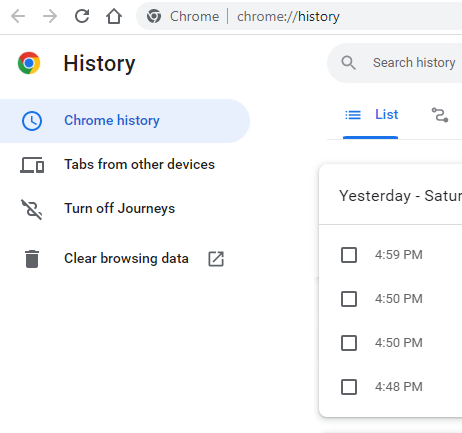Click the Chrome logo next to History

click(29, 63)
